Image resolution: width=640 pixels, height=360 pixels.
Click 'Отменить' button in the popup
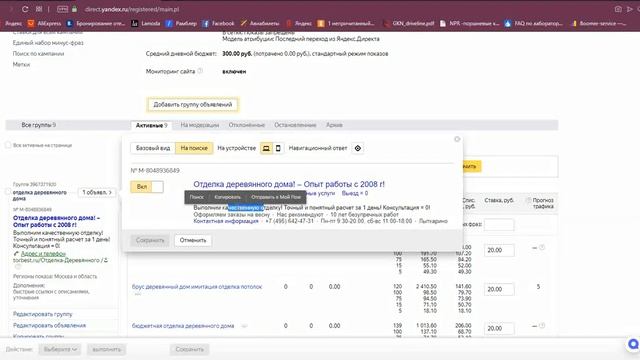point(193,240)
